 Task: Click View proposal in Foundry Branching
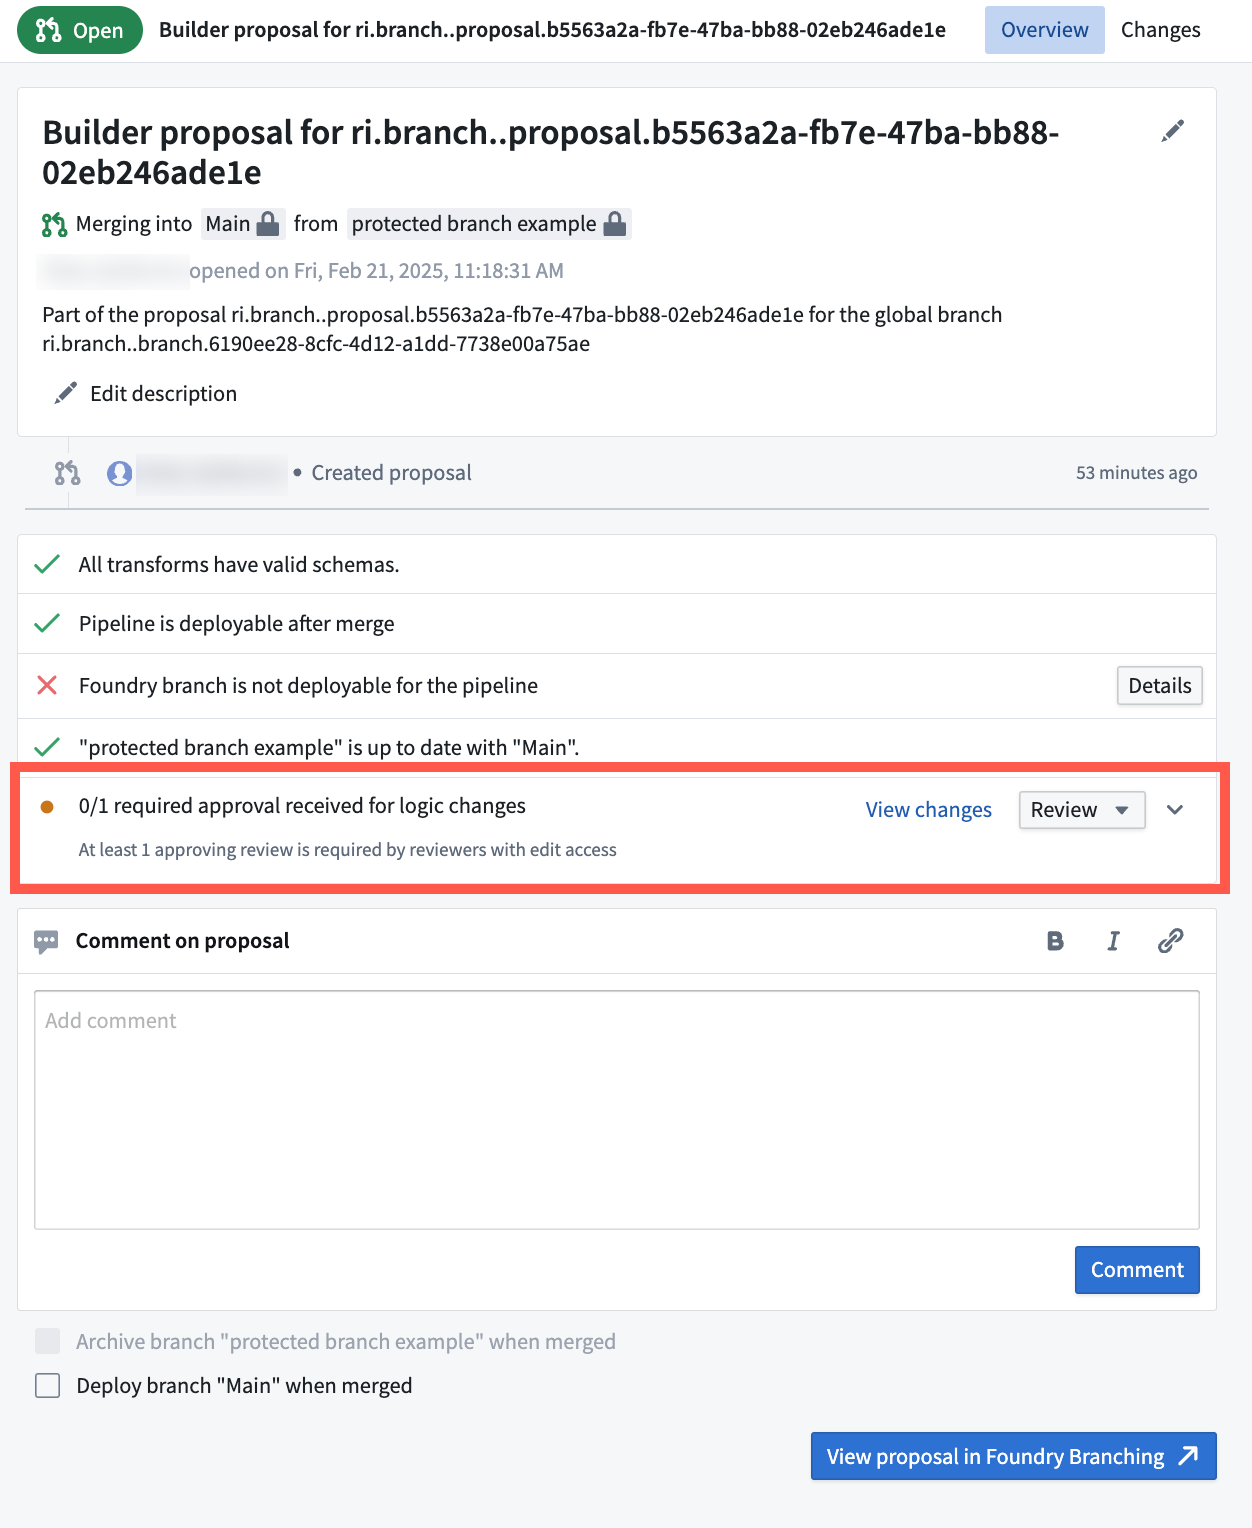click(1012, 1456)
